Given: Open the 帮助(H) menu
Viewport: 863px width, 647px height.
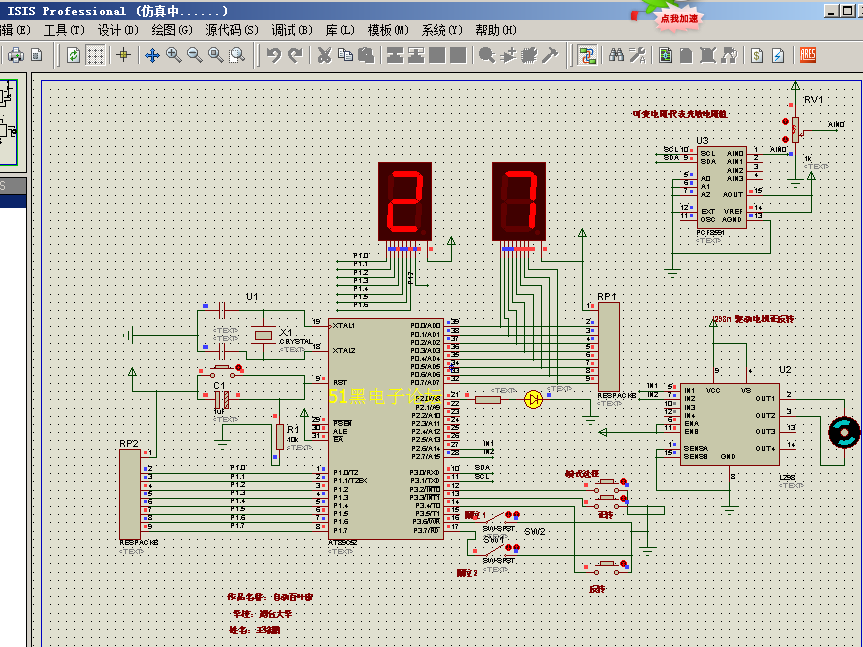Looking at the screenshot, I should [496, 30].
